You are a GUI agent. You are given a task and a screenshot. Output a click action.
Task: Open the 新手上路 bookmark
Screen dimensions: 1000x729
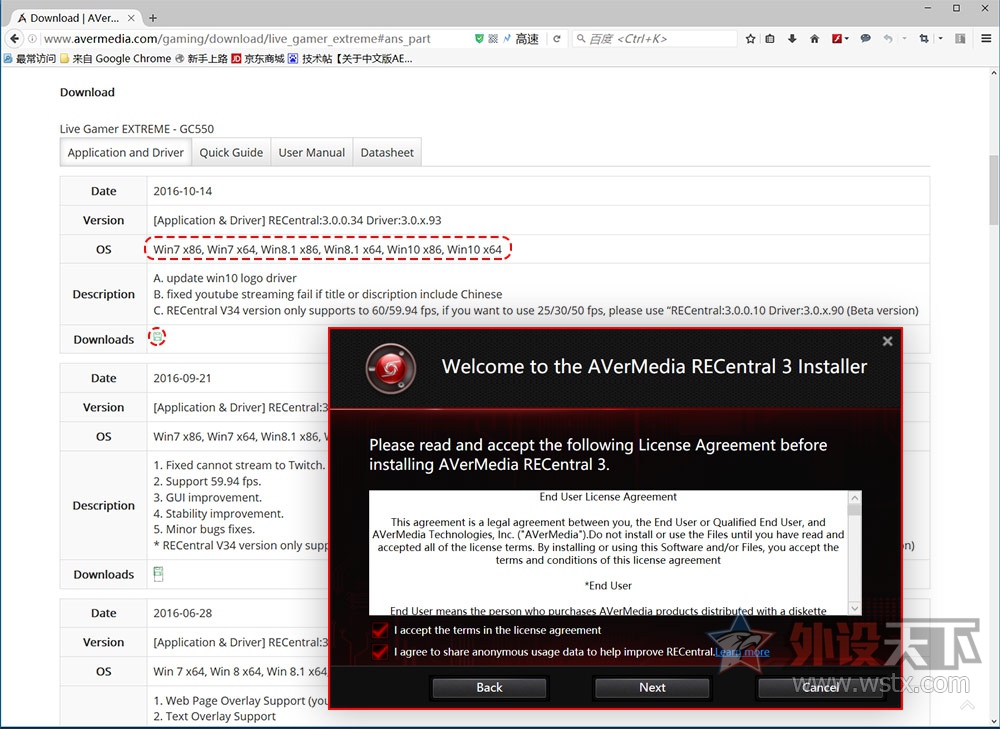pos(201,59)
